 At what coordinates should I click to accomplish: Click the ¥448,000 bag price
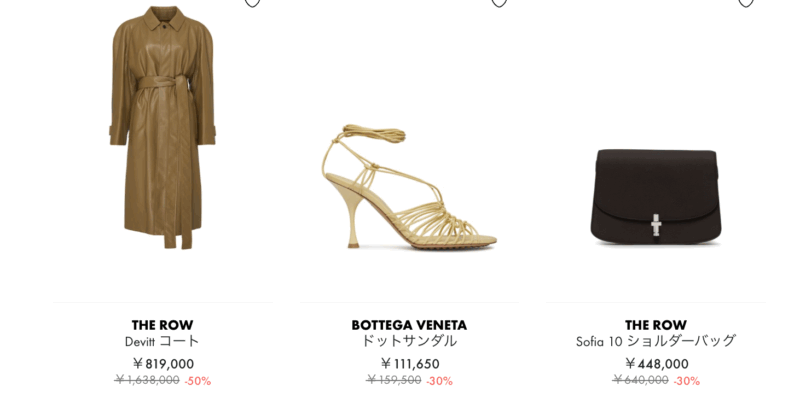(x=657, y=364)
